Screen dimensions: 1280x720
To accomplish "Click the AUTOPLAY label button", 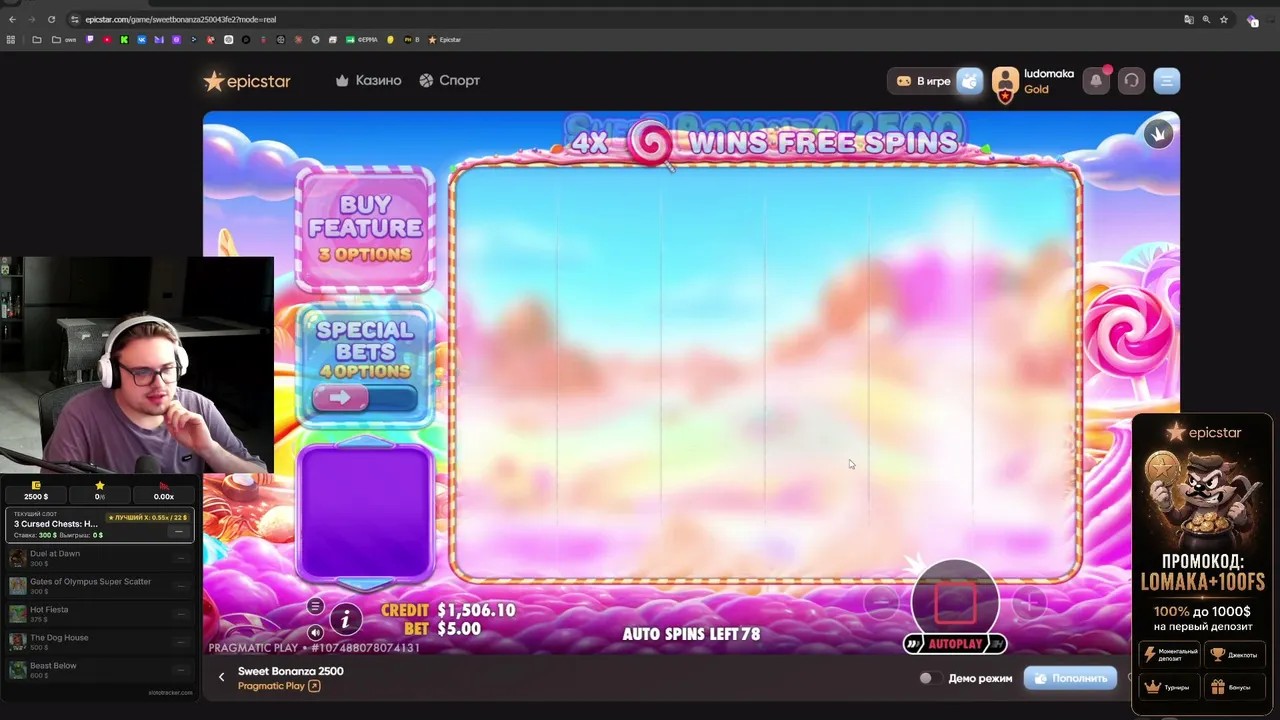I will 955,644.
